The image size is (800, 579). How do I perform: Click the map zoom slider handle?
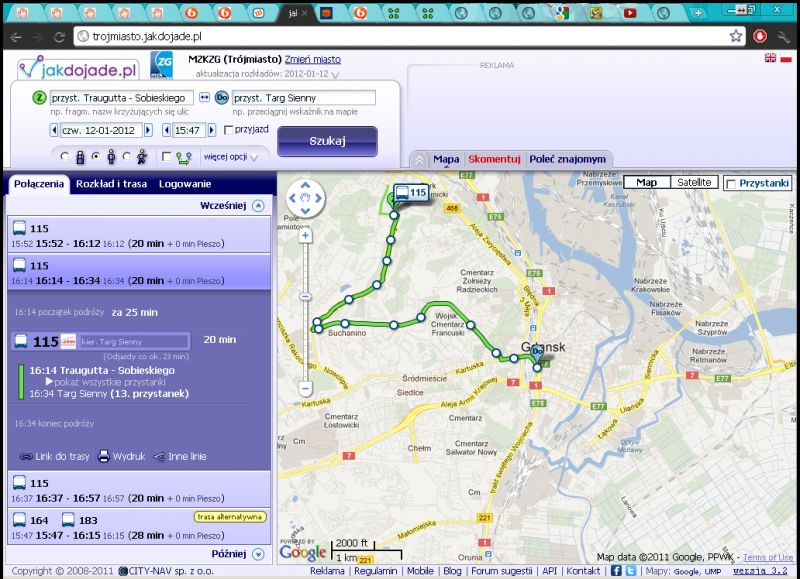(x=305, y=297)
